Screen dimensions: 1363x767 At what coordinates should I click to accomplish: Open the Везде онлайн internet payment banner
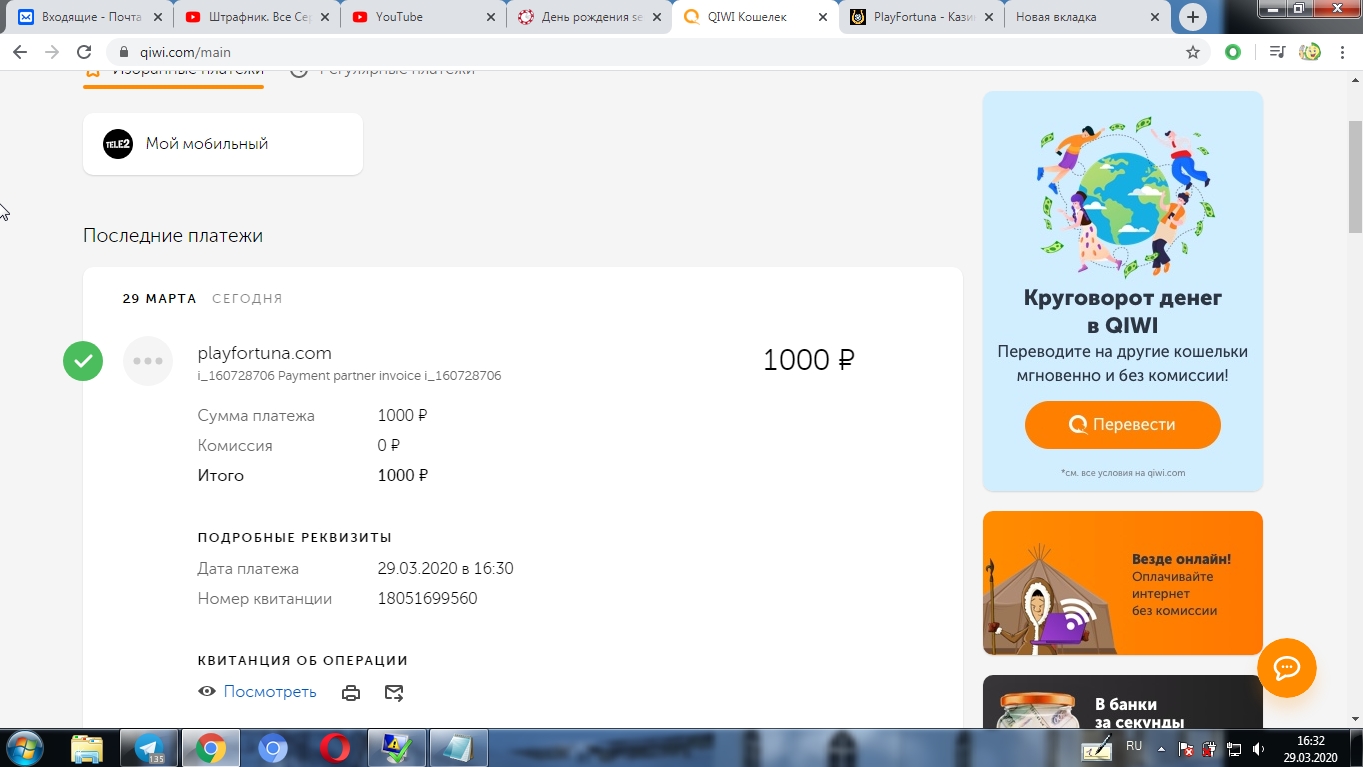(1123, 583)
